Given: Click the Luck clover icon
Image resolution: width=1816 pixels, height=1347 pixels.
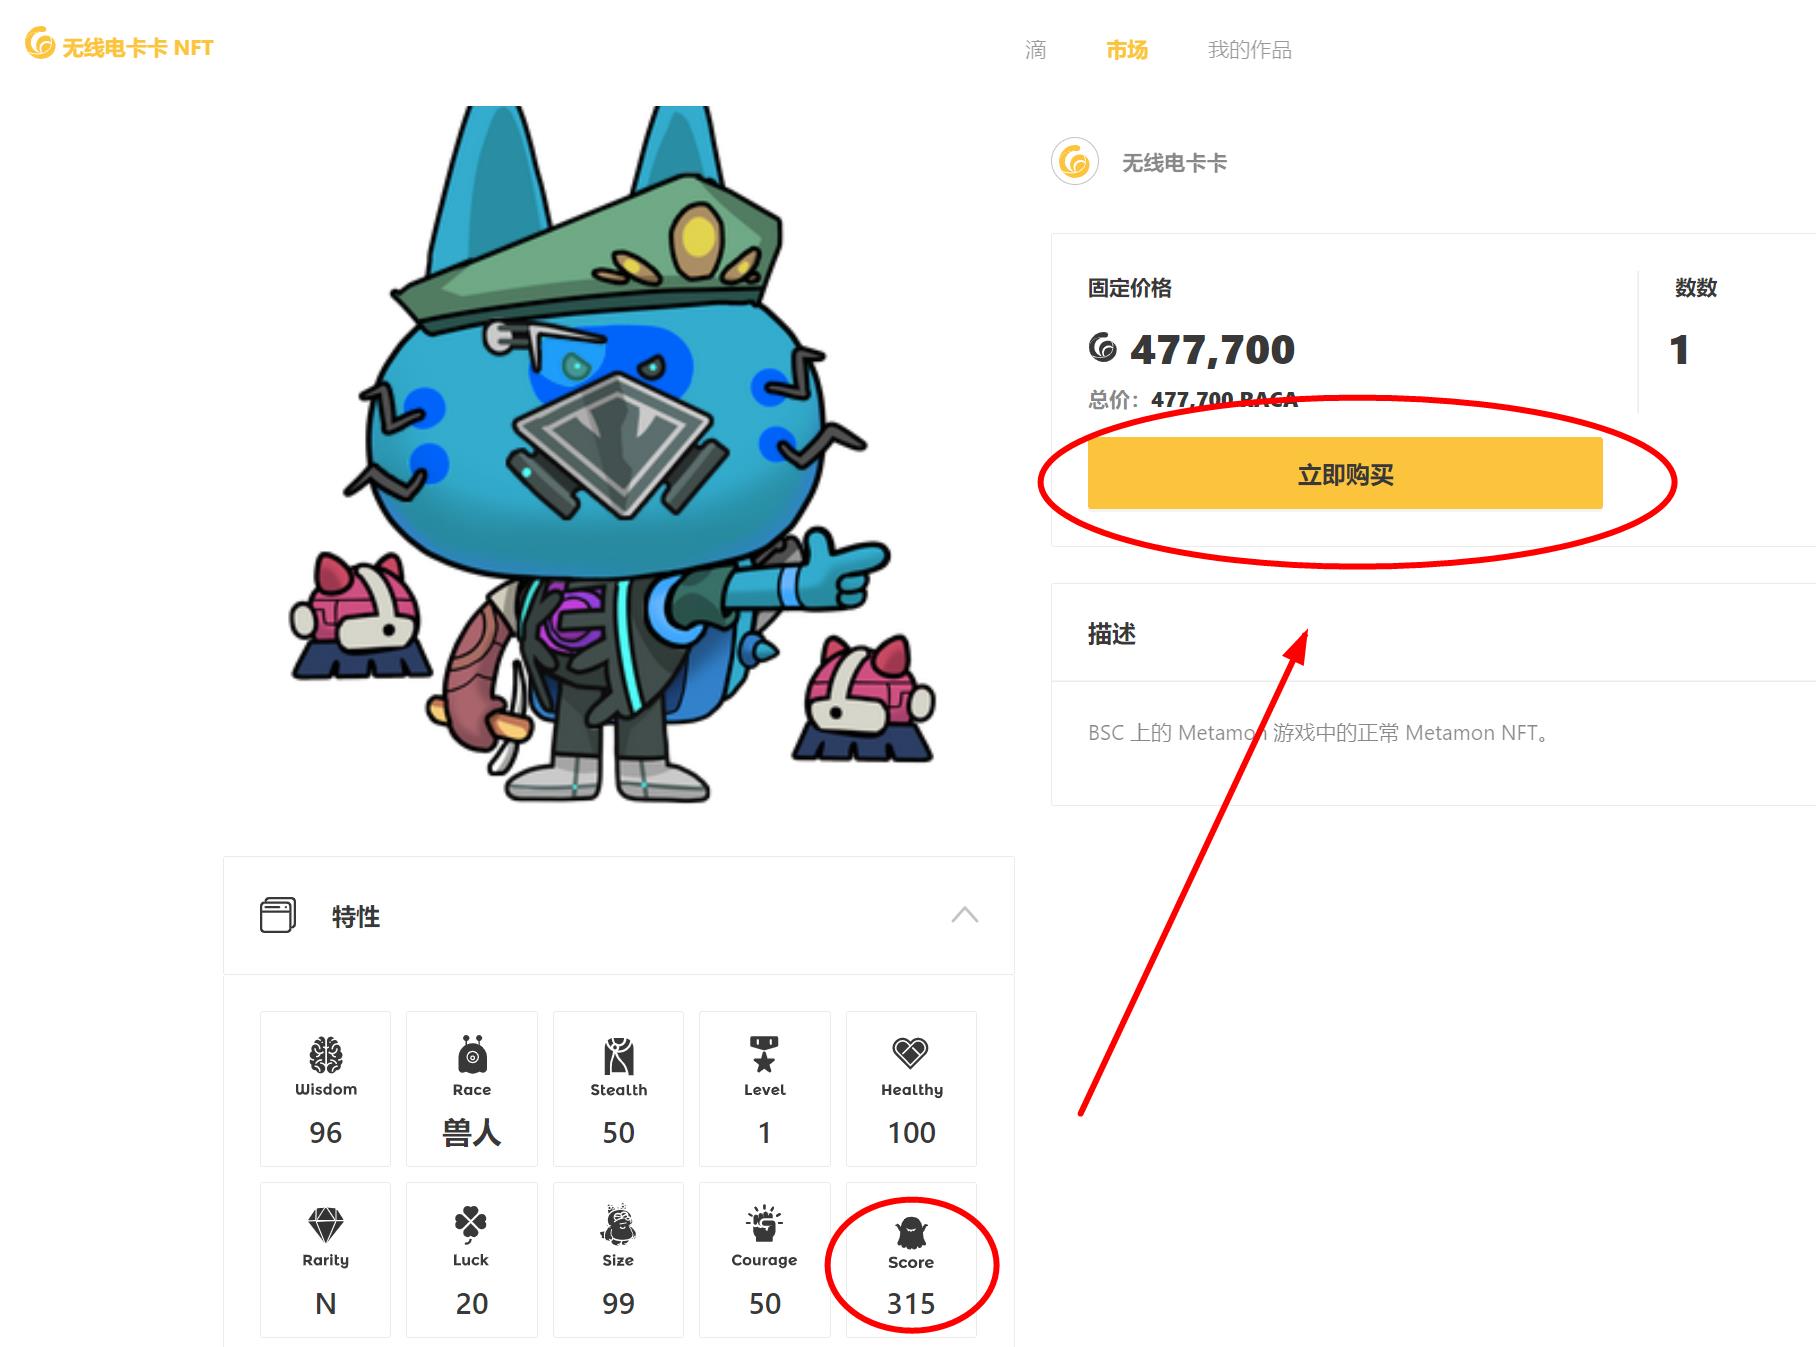Looking at the screenshot, I should point(471,1224).
